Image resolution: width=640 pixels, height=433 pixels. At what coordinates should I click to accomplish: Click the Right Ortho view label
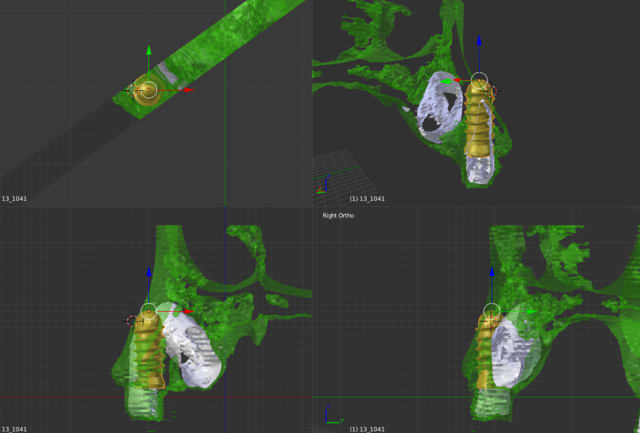338,215
